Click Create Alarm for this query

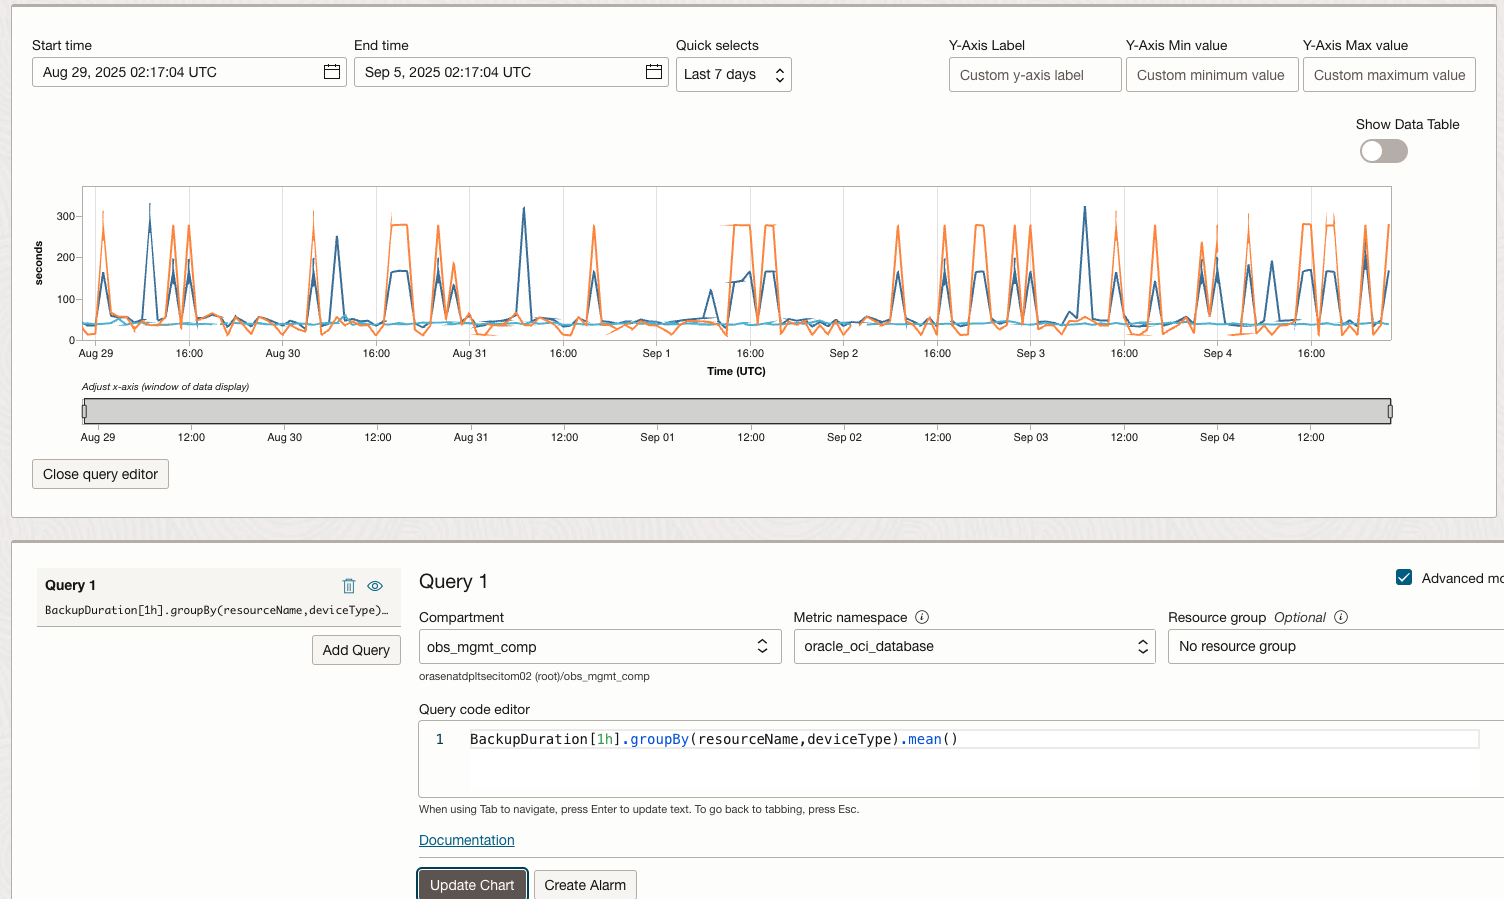[585, 884]
